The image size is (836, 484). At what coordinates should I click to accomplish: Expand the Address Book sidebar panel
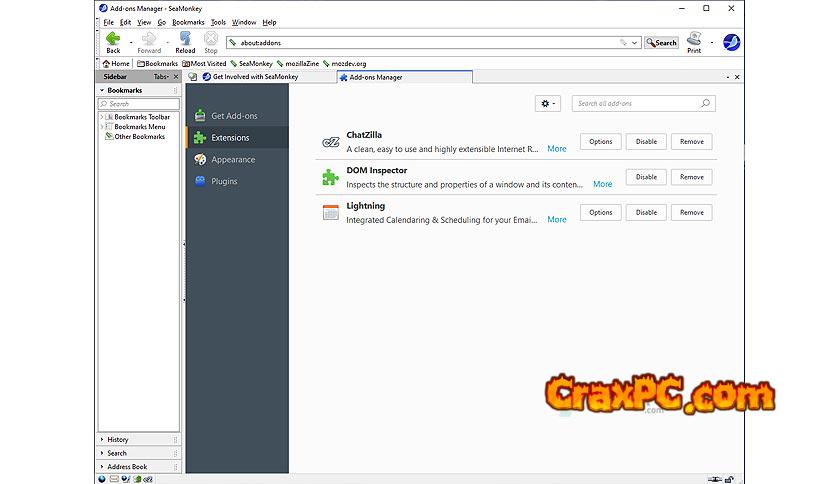click(139, 466)
